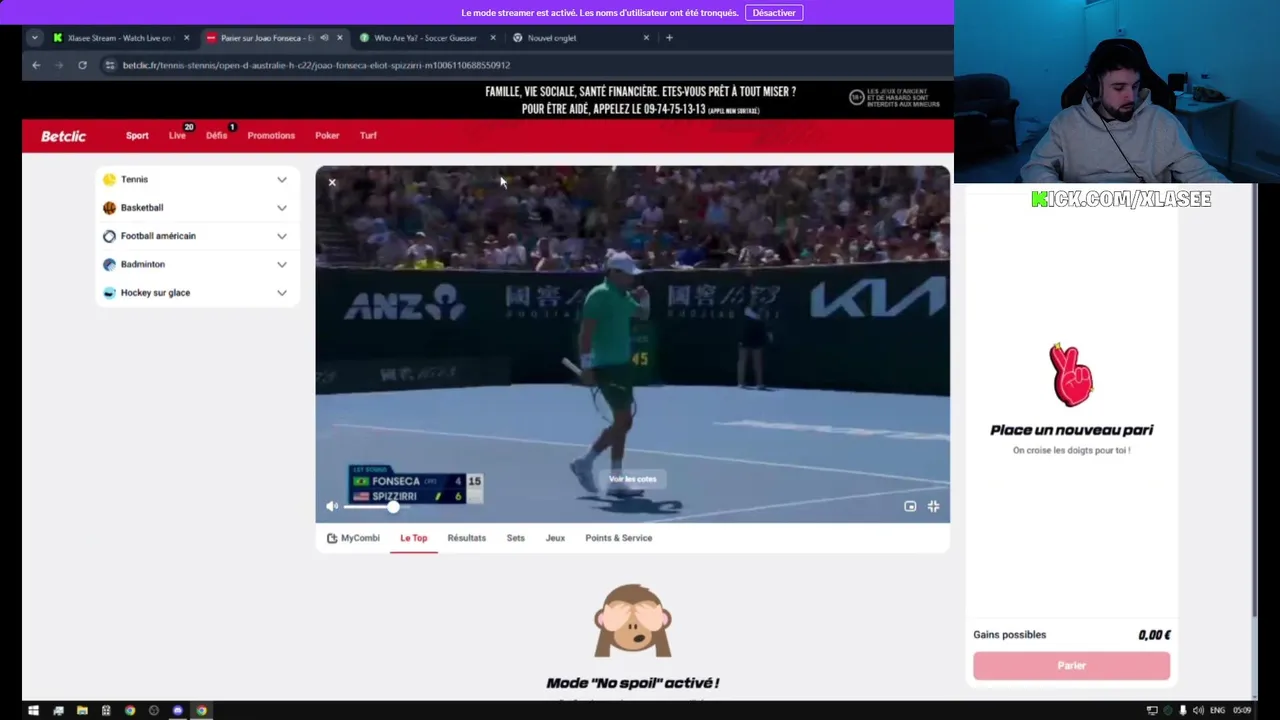Open the Sport menu
Image resolution: width=1280 pixels, height=720 pixels.
point(137,136)
